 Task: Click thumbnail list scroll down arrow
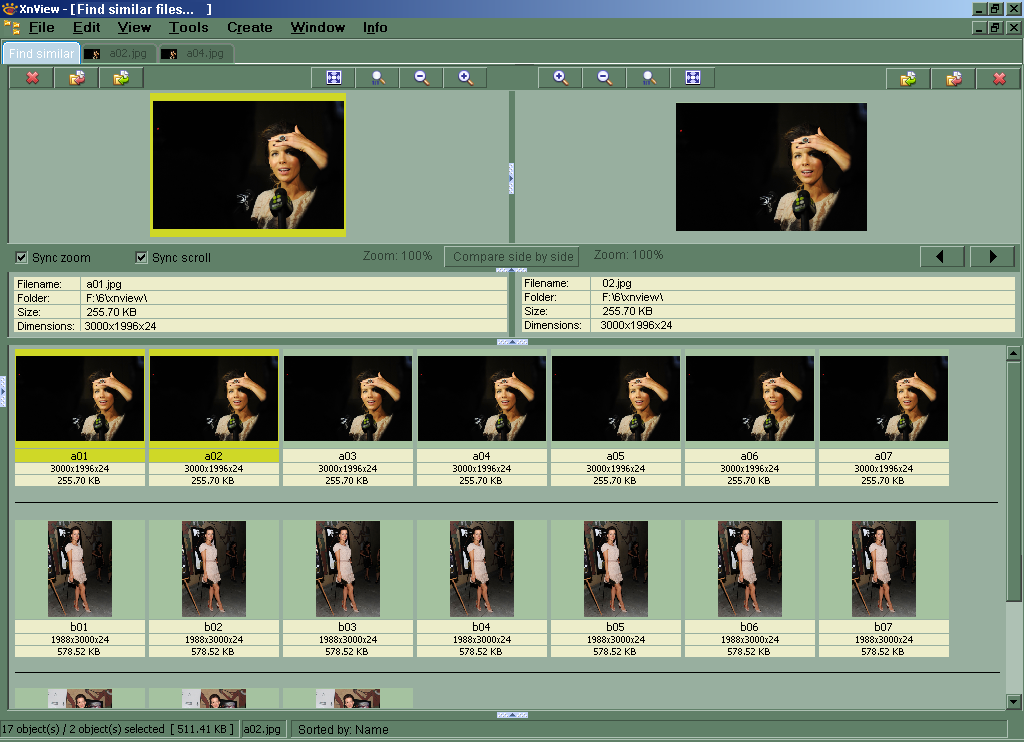tap(1014, 702)
